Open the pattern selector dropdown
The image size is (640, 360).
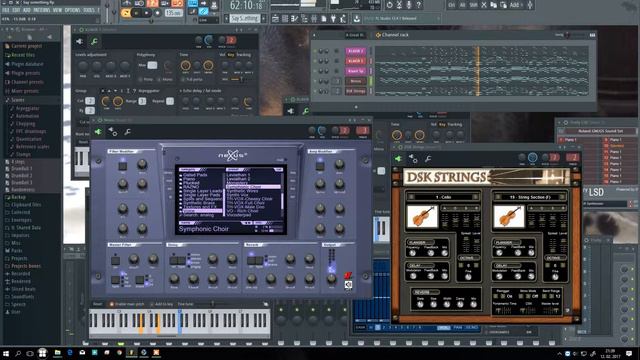tap(245, 19)
